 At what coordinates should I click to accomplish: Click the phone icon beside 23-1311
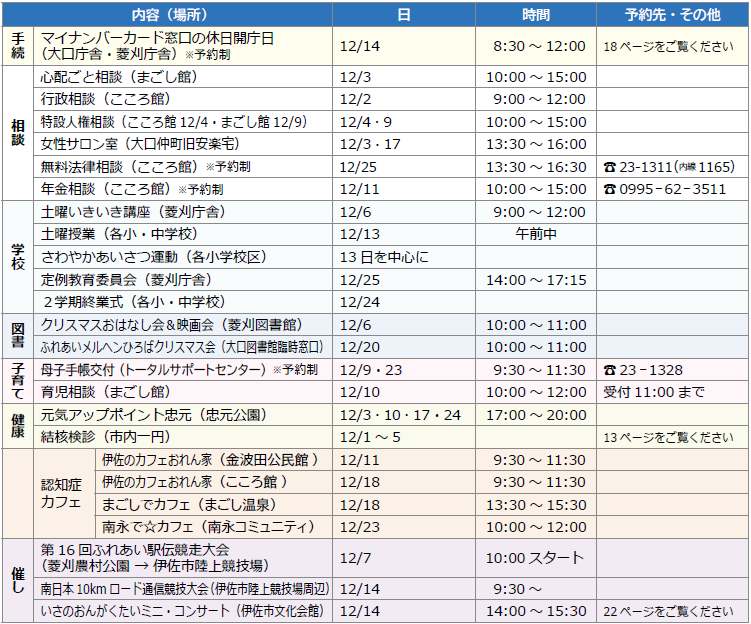(x=609, y=167)
